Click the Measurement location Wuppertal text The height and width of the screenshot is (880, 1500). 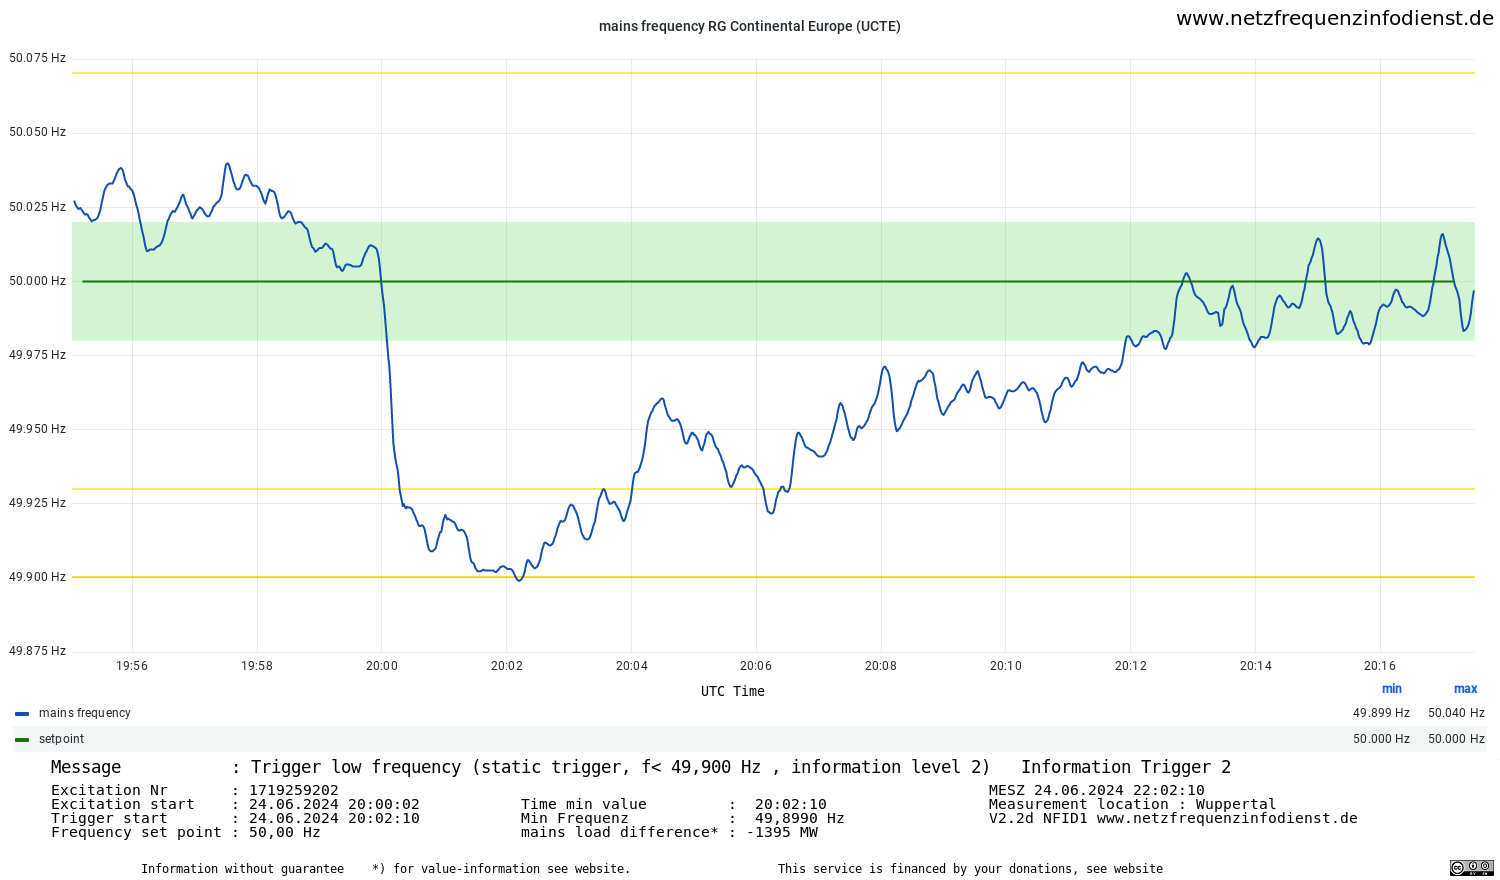click(1133, 804)
